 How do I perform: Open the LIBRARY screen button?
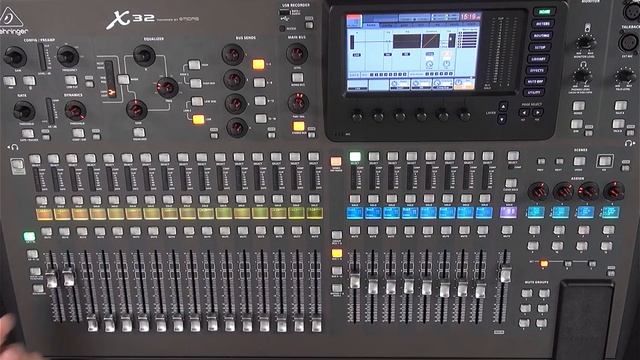point(538,59)
